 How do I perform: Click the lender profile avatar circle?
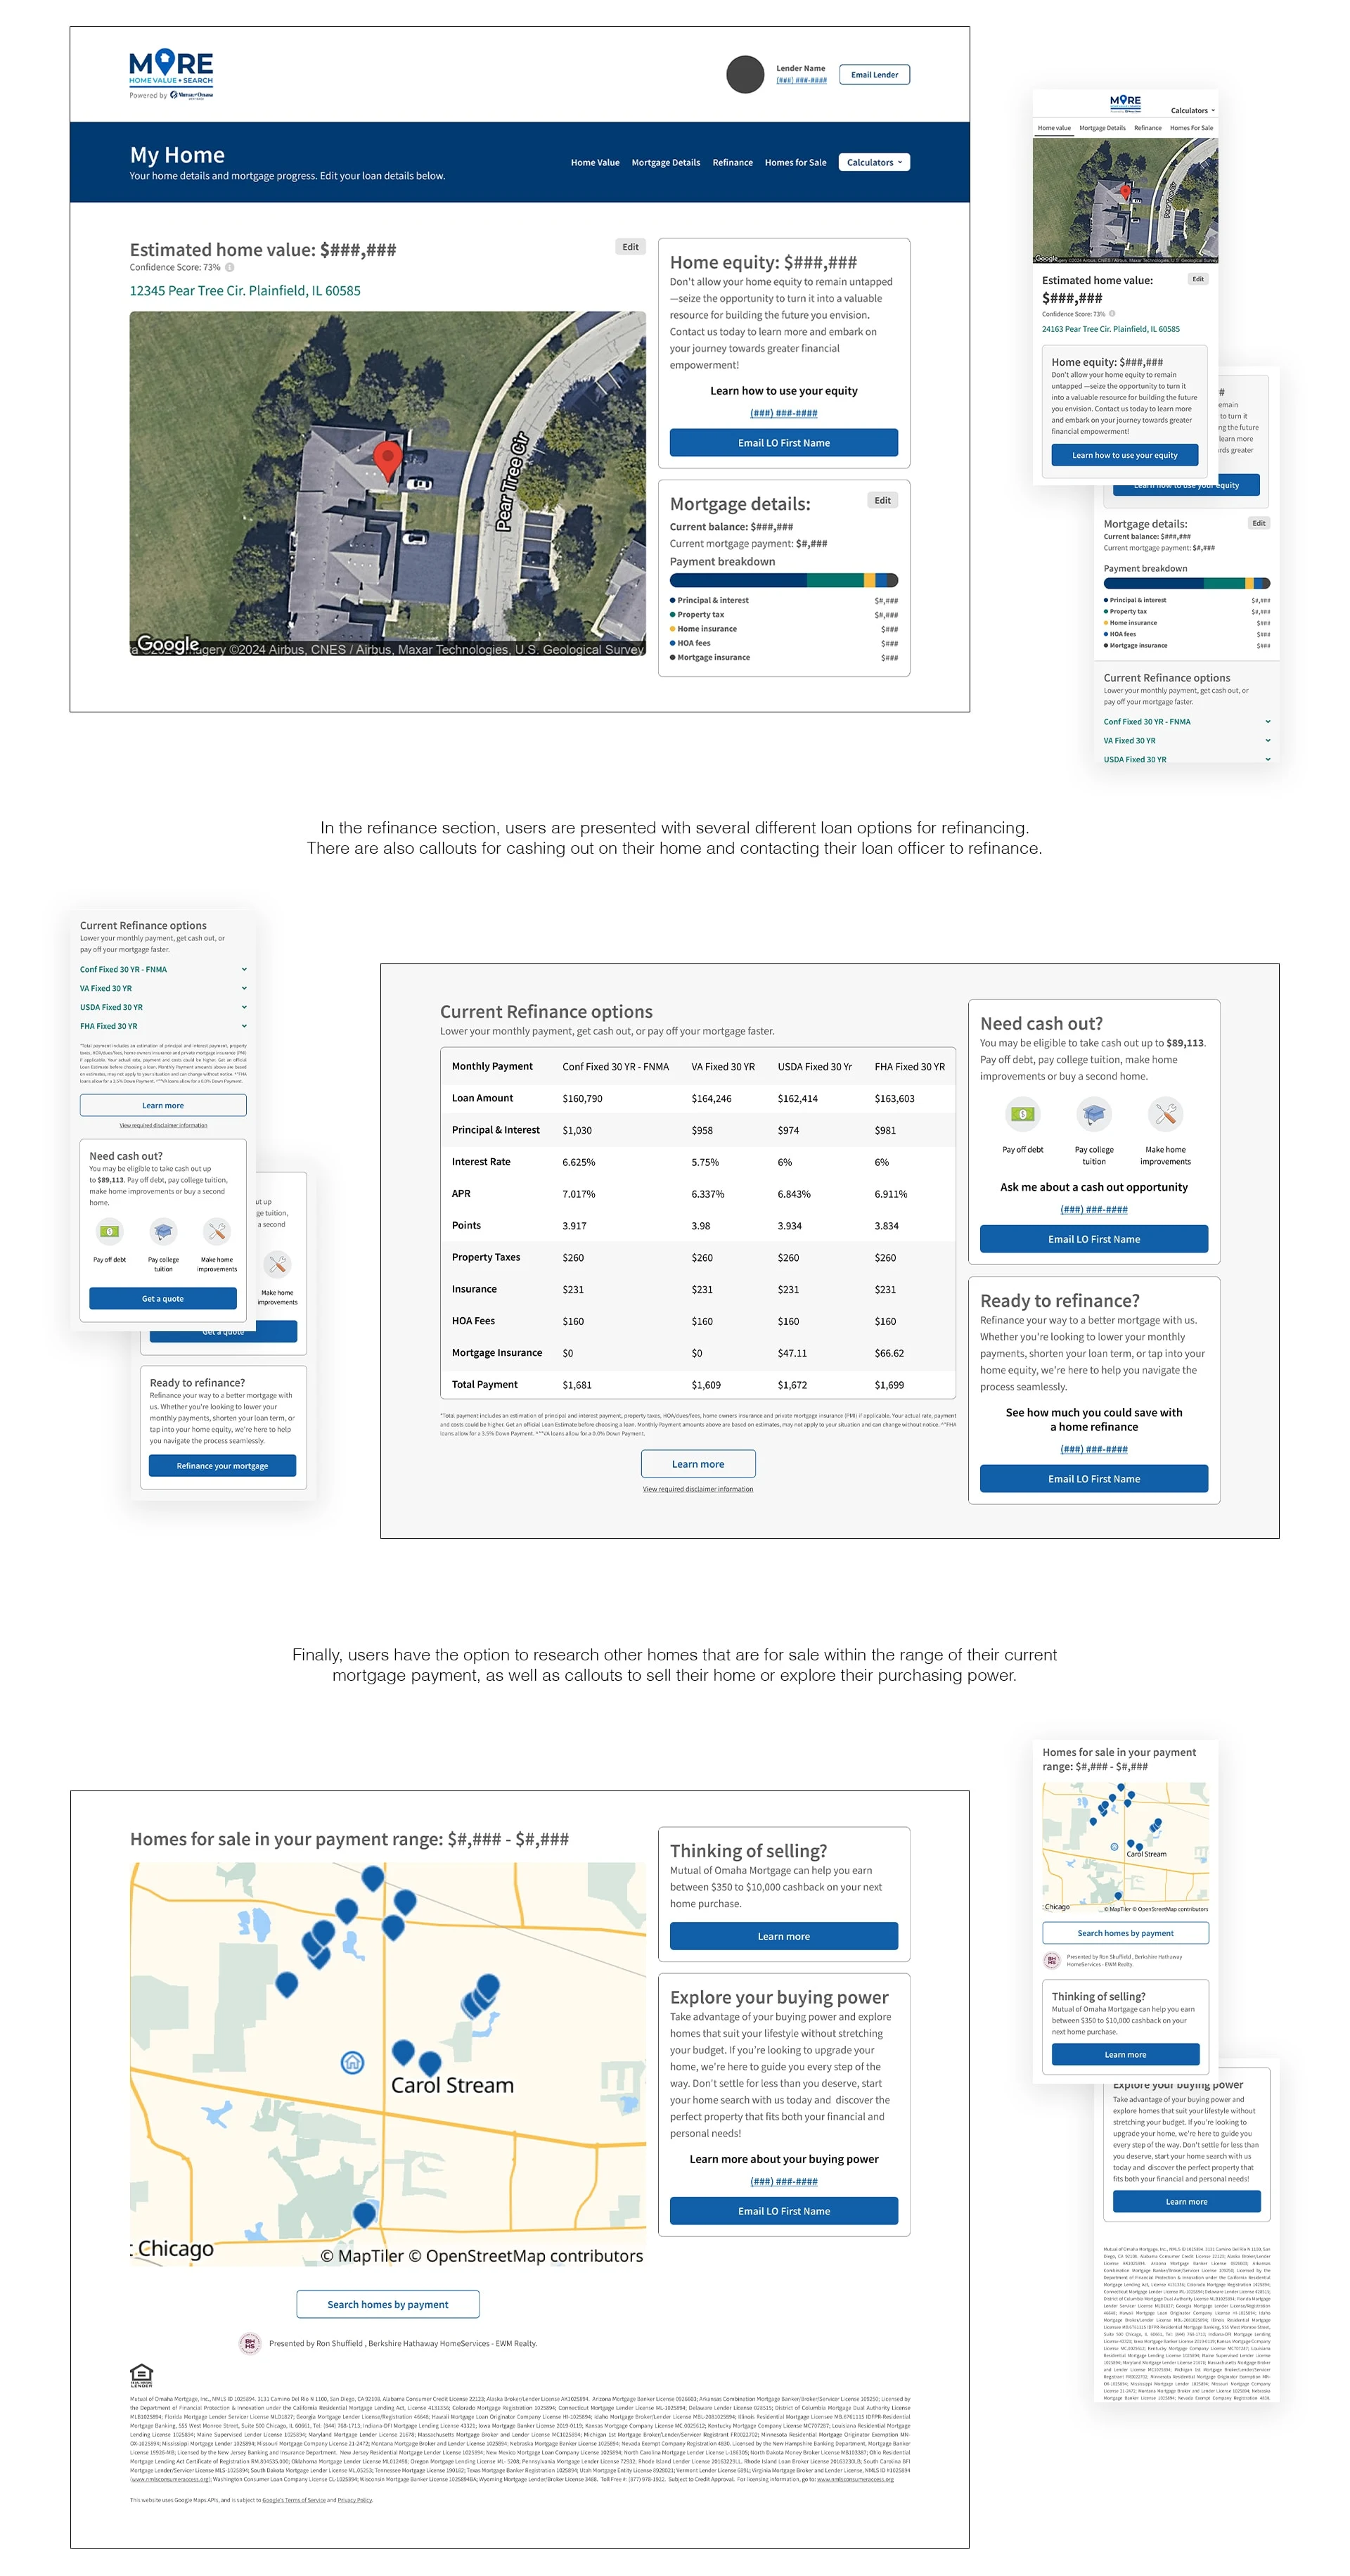(x=745, y=74)
